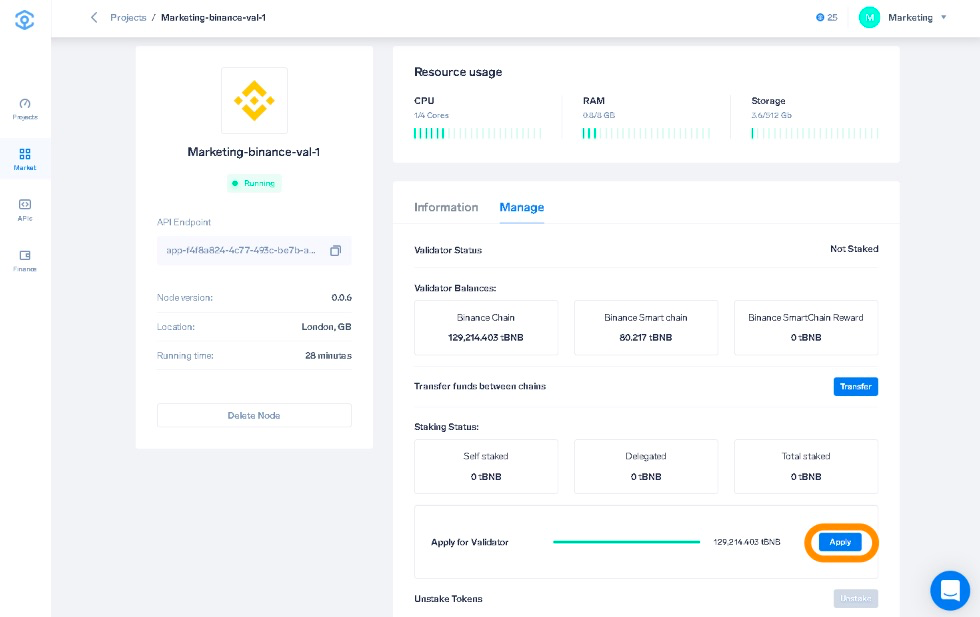Click the Running status badge

(x=254, y=183)
